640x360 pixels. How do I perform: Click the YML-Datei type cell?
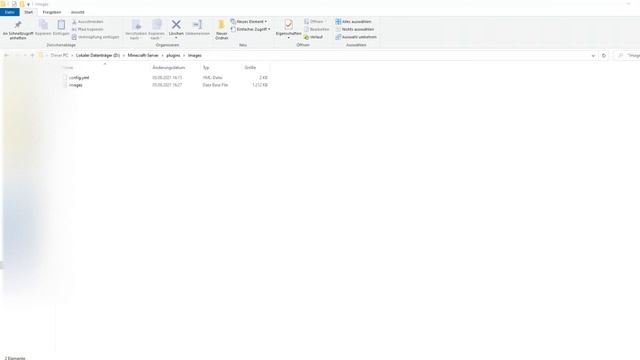pos(212,78)
